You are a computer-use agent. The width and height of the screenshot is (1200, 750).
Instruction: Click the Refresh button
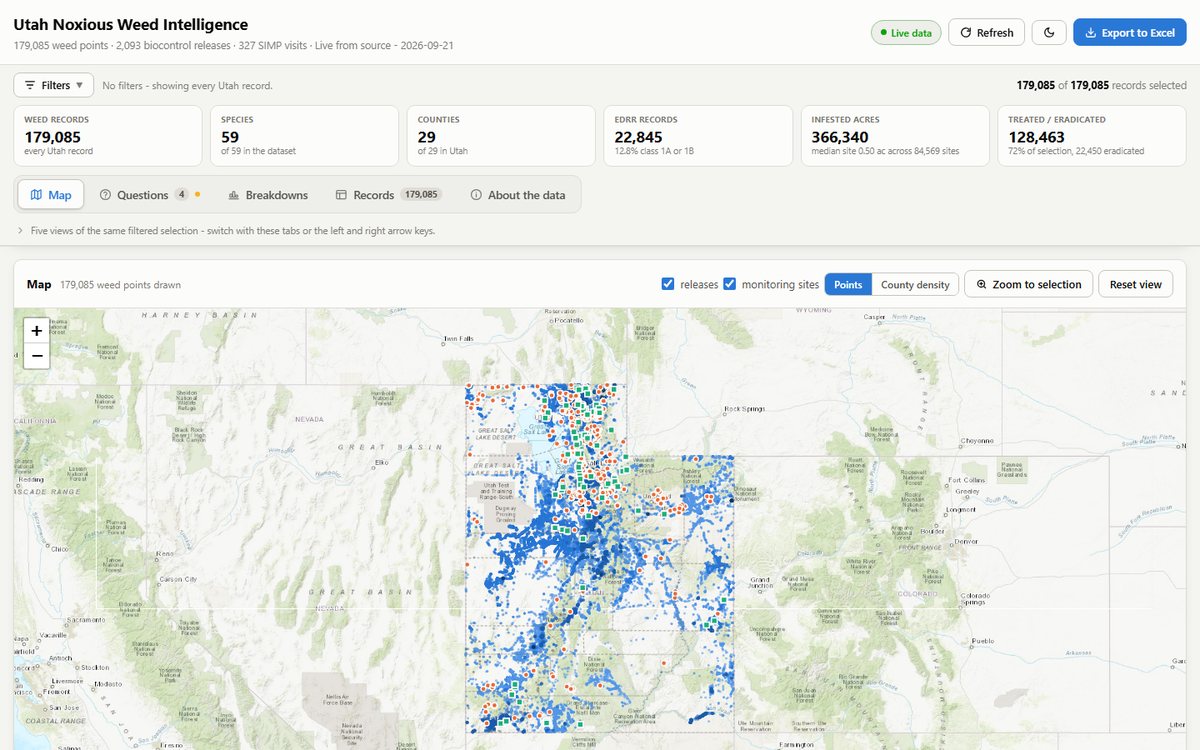[986, 32]
